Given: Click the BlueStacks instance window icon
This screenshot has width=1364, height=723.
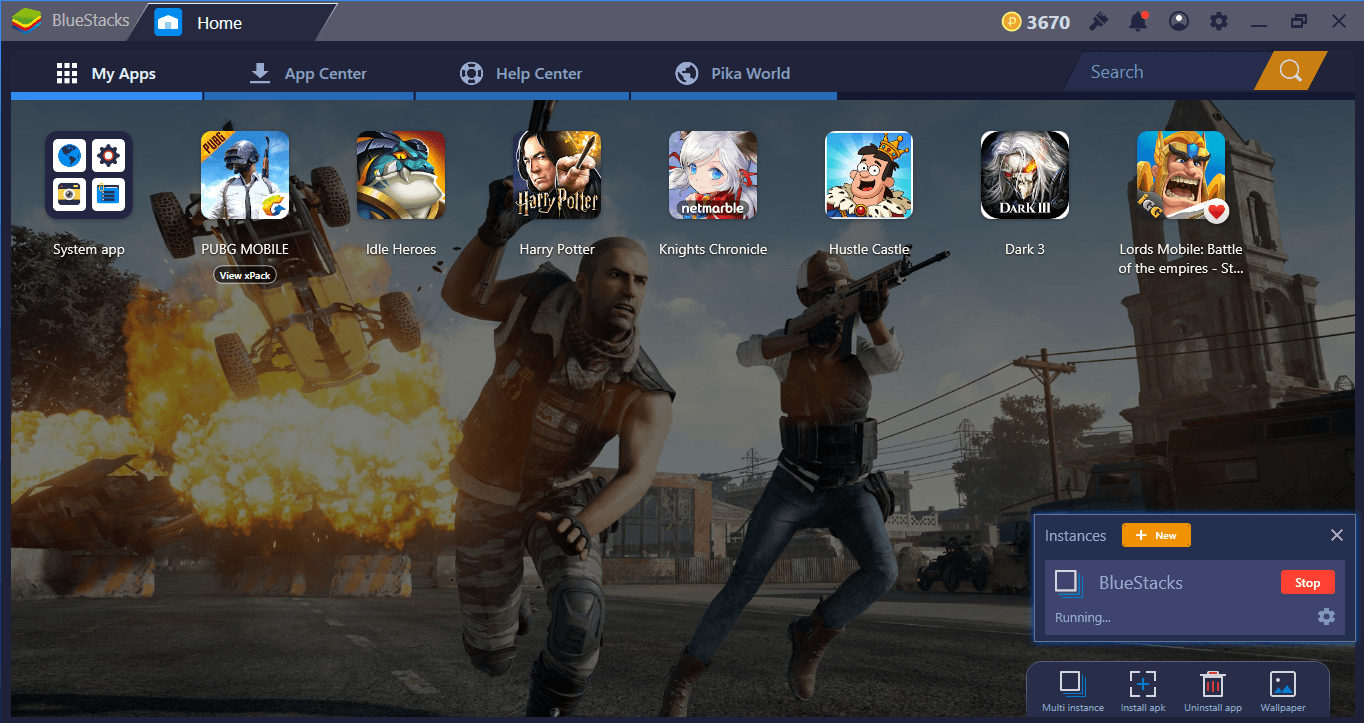Looking at the screenshot, I should click(x=1067, y=582).
